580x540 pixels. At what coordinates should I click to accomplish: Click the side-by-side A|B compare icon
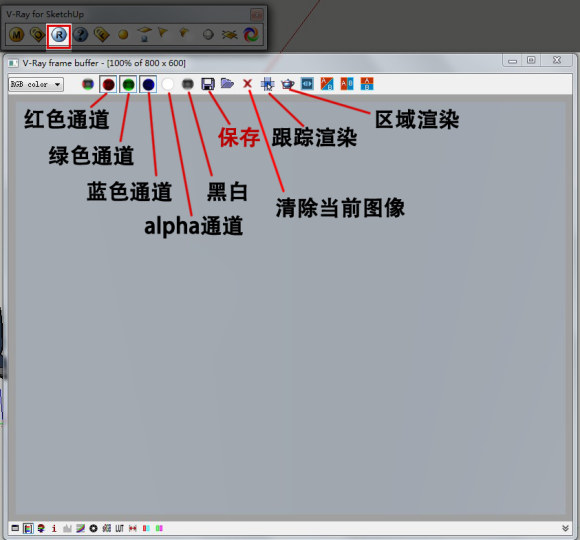tap(347, 84)
